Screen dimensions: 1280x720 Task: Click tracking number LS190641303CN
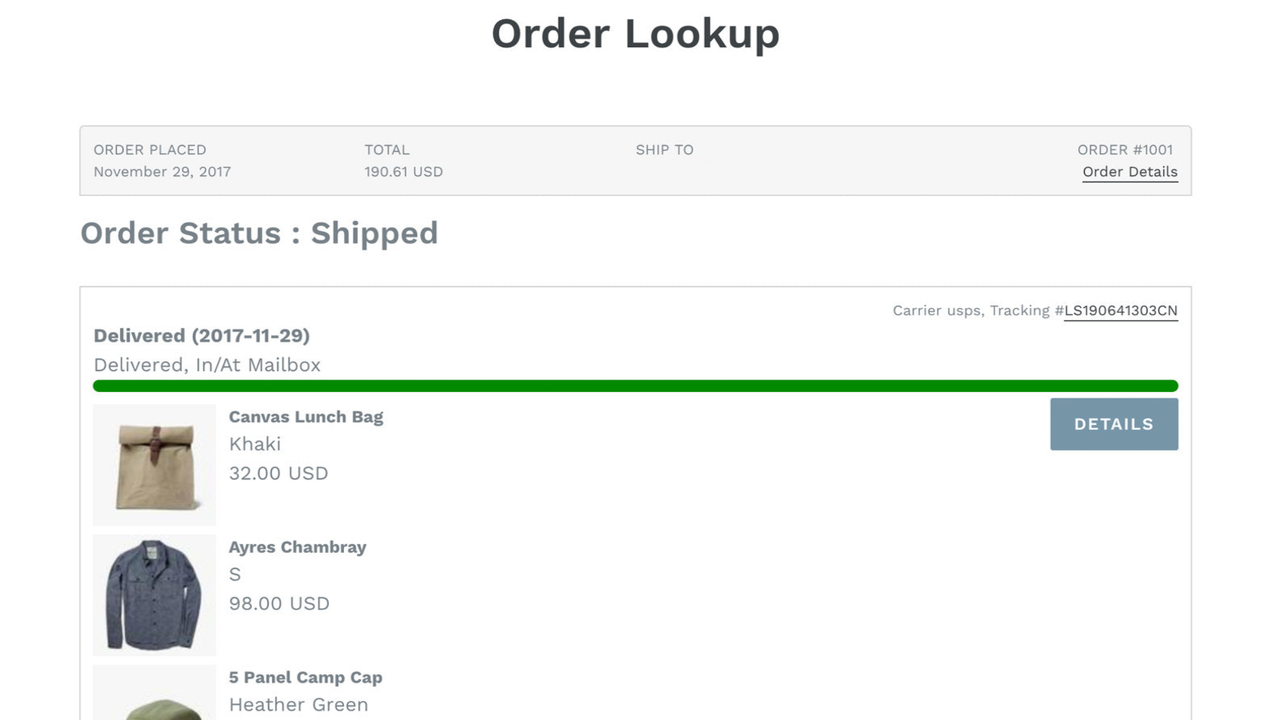(x=1120, y=310)
